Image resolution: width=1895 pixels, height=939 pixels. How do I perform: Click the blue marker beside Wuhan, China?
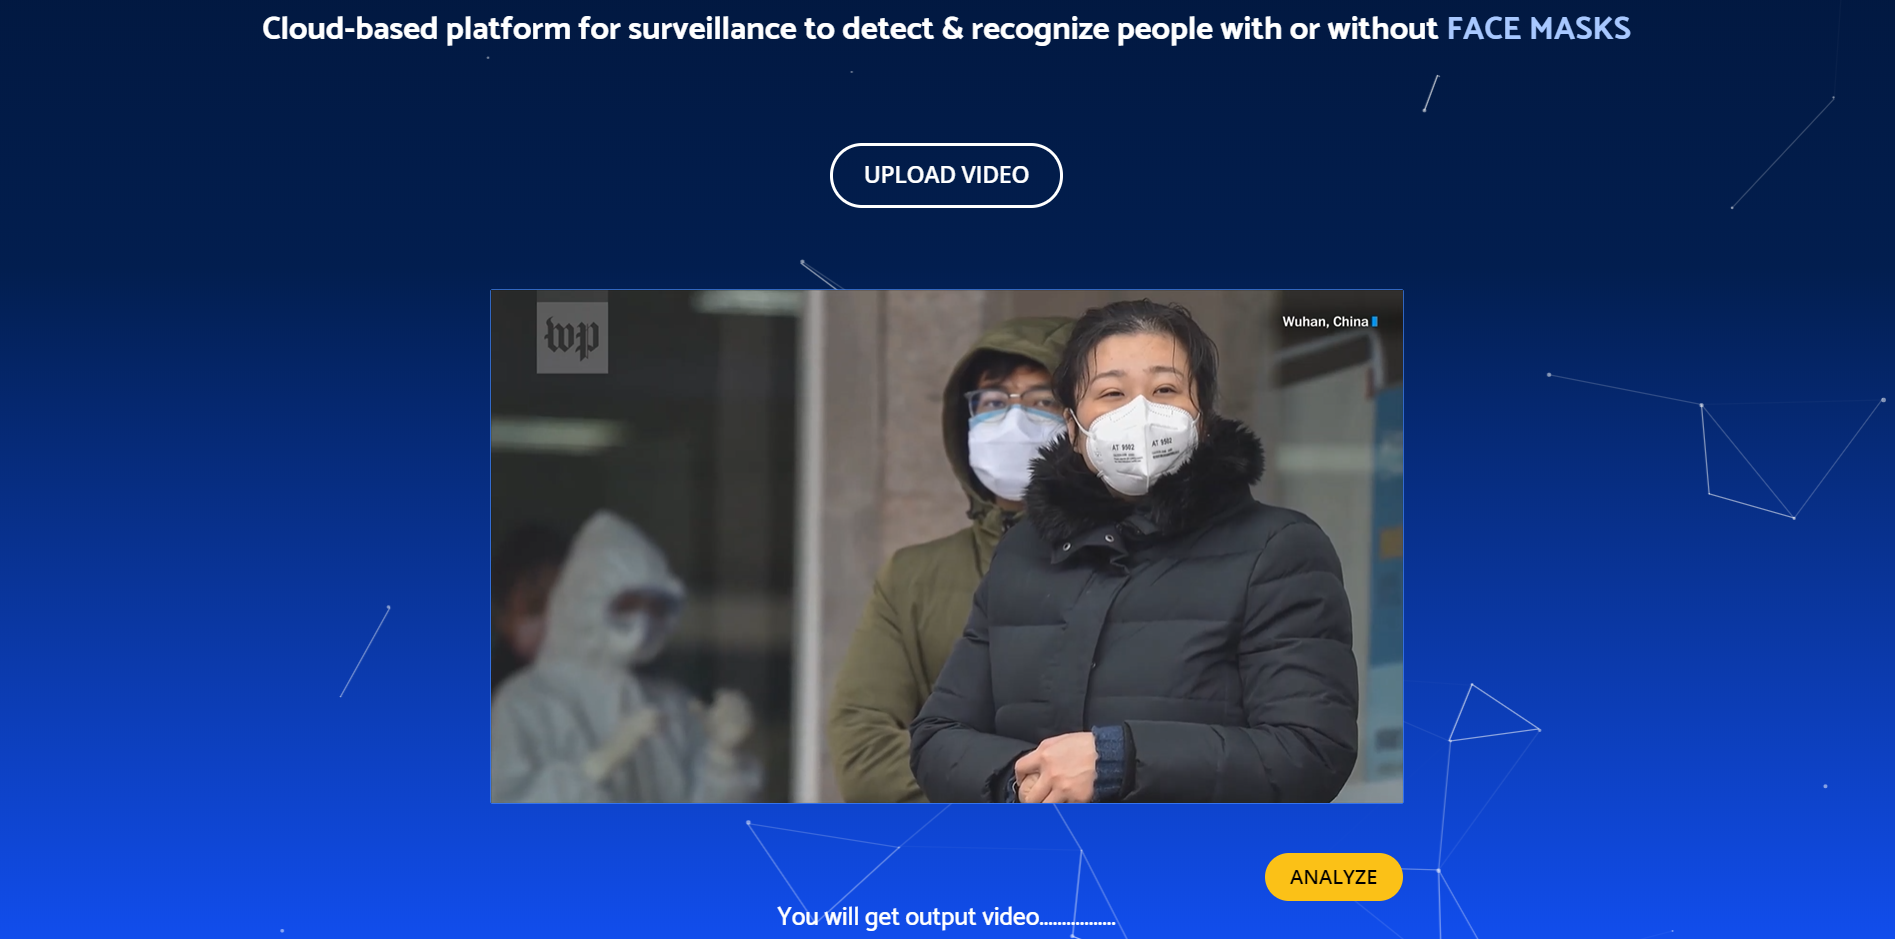pyautogui.click(x=1375, y=322)
